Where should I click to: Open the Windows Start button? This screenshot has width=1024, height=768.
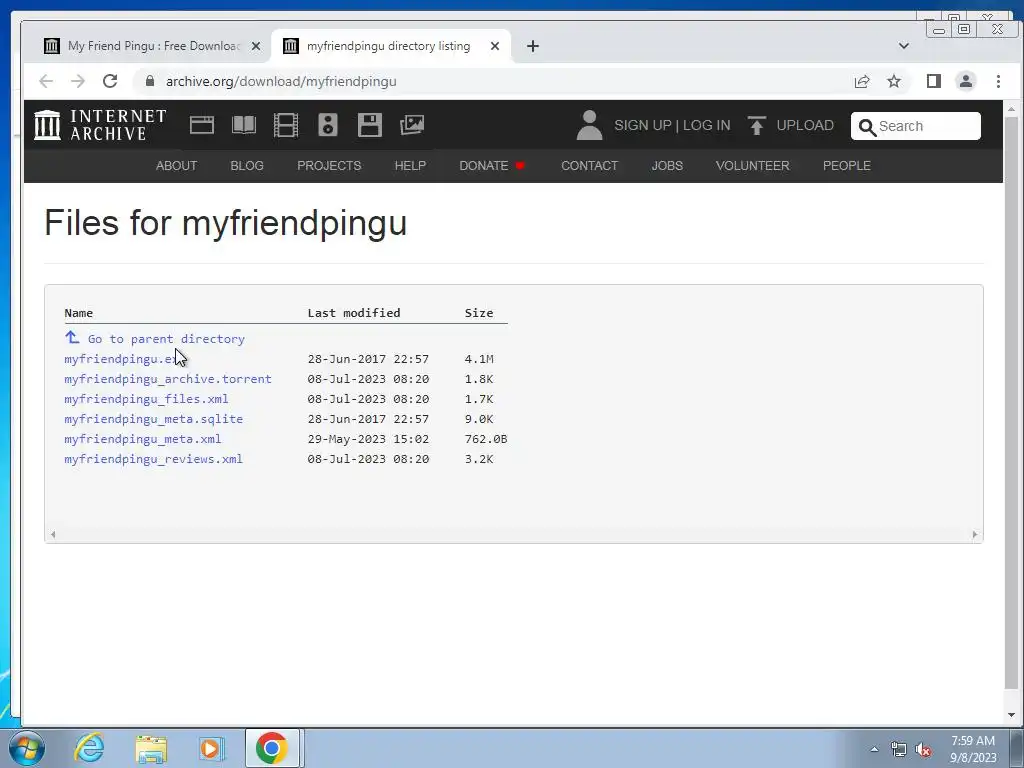click(x=27, y=748)
